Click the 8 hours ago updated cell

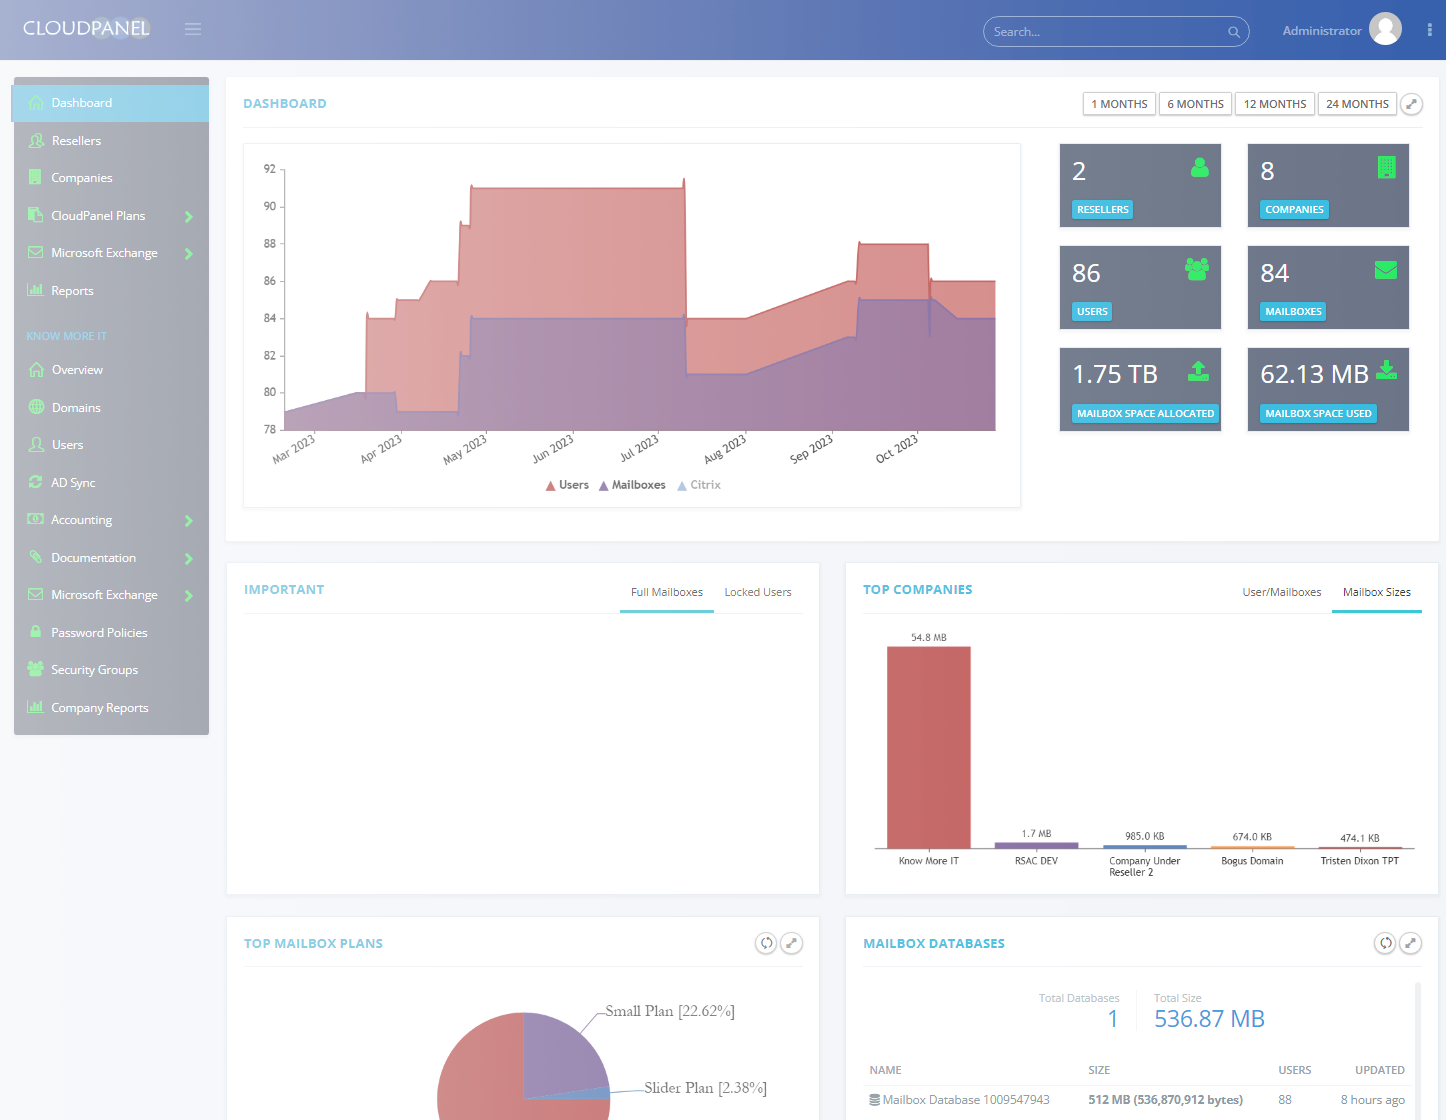click(1372, 1100)
